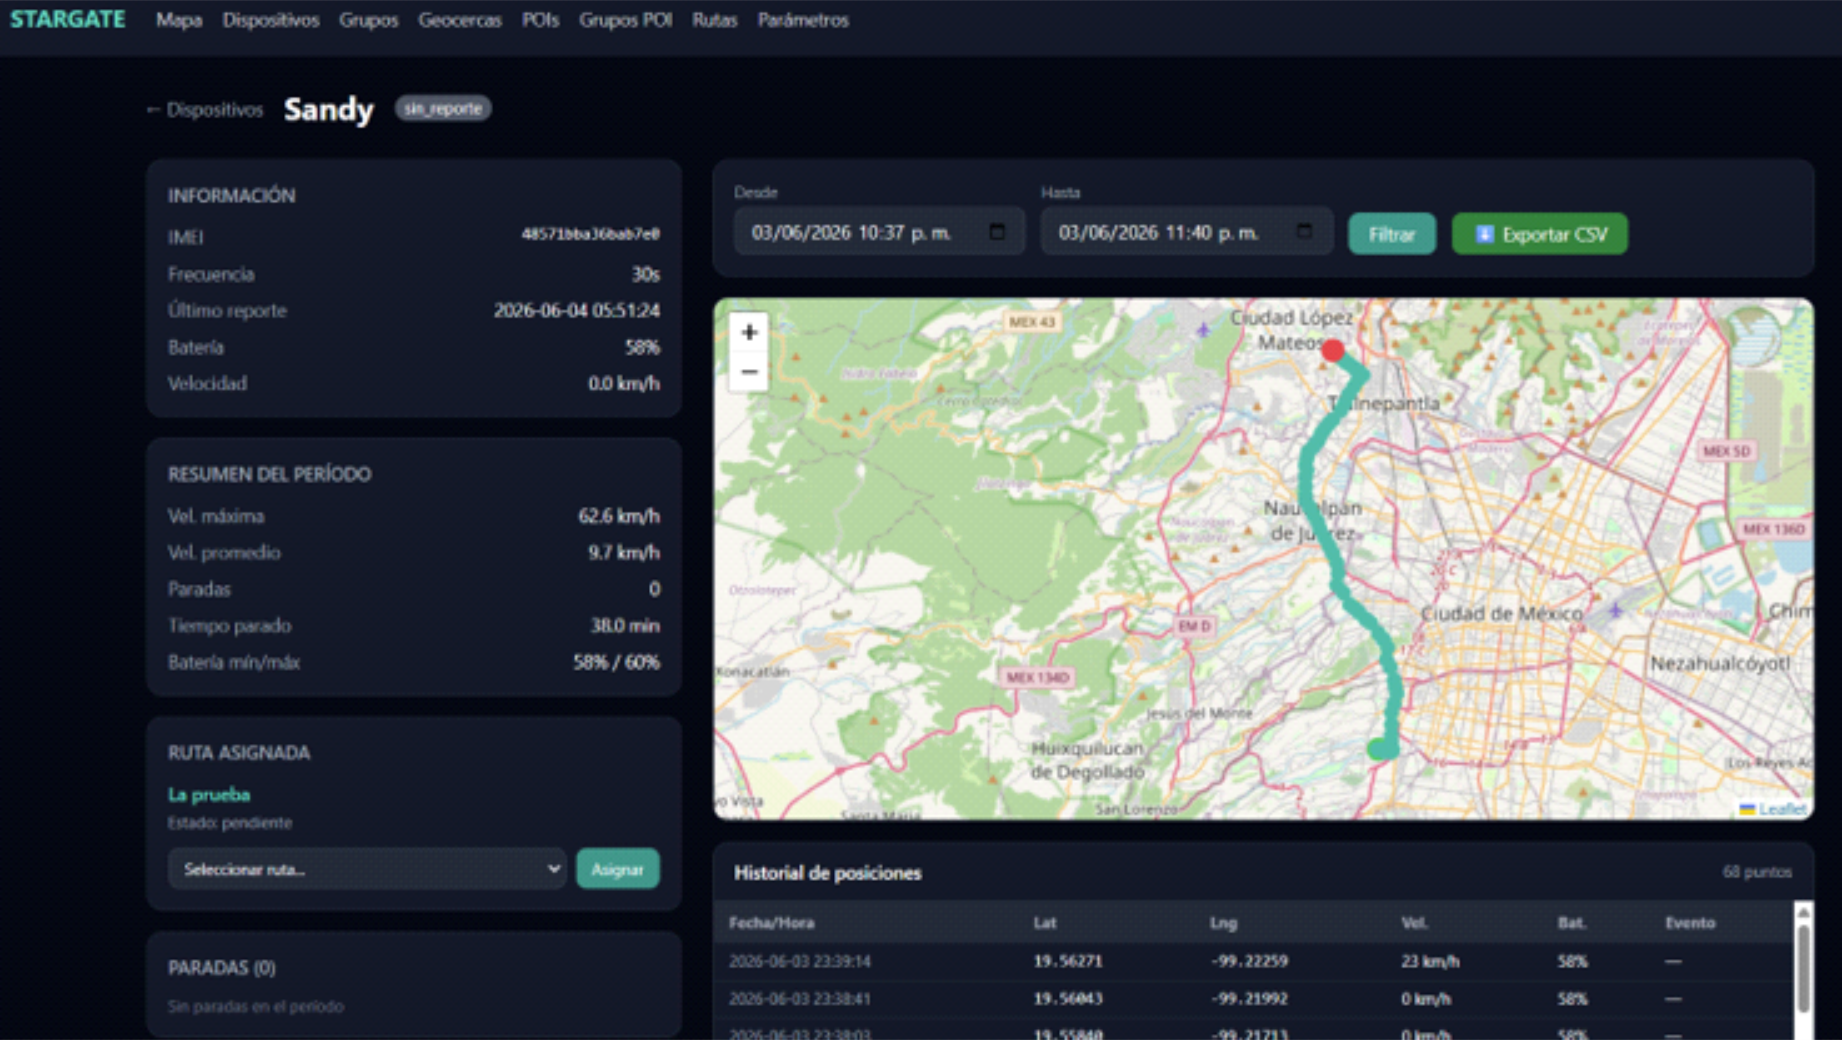Export positions with Exportar CSV button

(1540, 234)
